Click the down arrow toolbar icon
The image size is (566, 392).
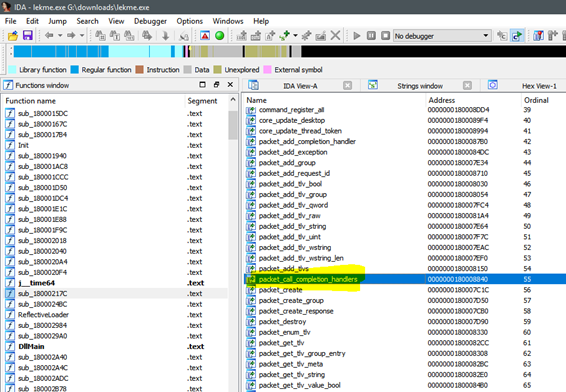coord(165,35)
